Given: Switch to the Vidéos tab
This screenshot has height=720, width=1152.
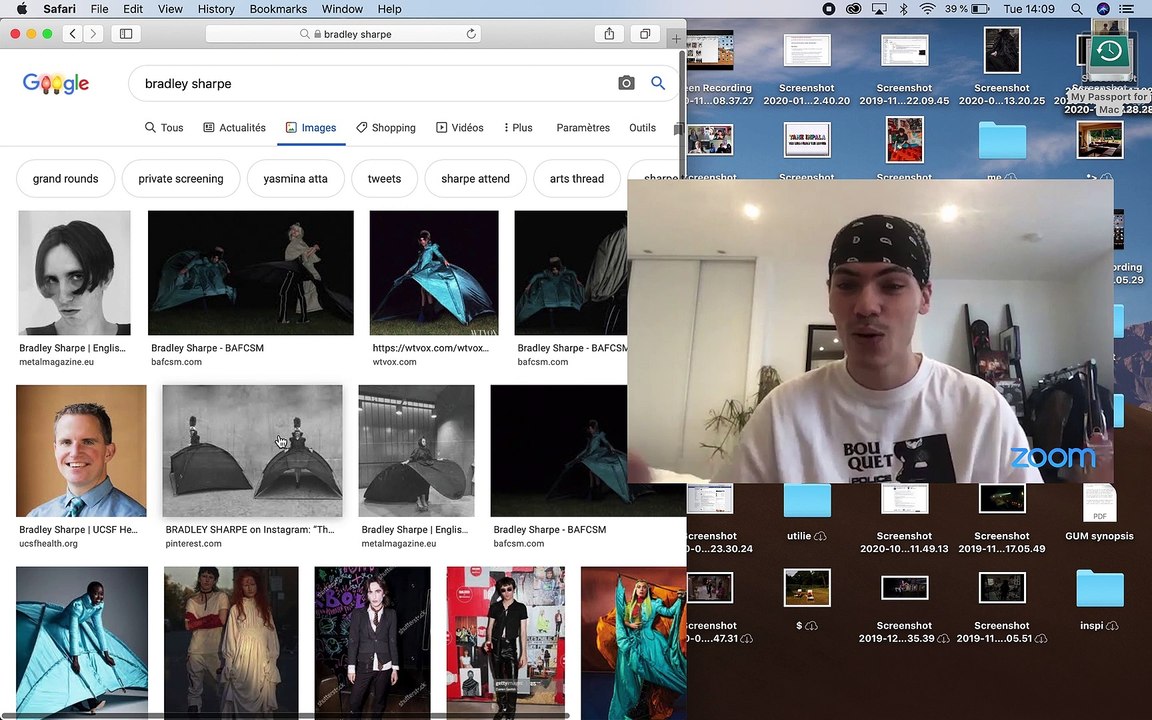Looking at the screenshot, I should click(460, 127).
